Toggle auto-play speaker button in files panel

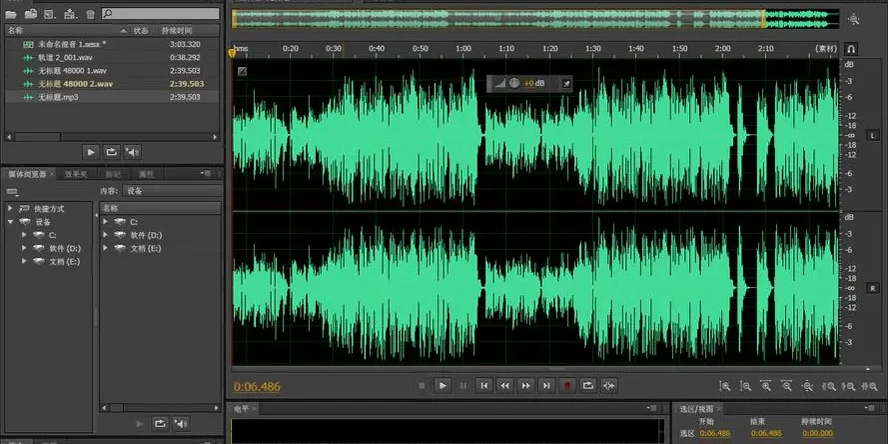point(132,152)
